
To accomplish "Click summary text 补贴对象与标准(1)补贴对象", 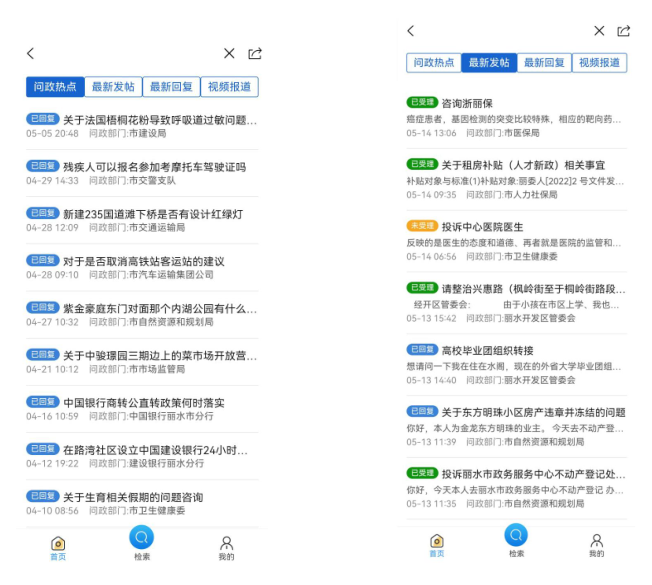I will [x=515, y=181].
